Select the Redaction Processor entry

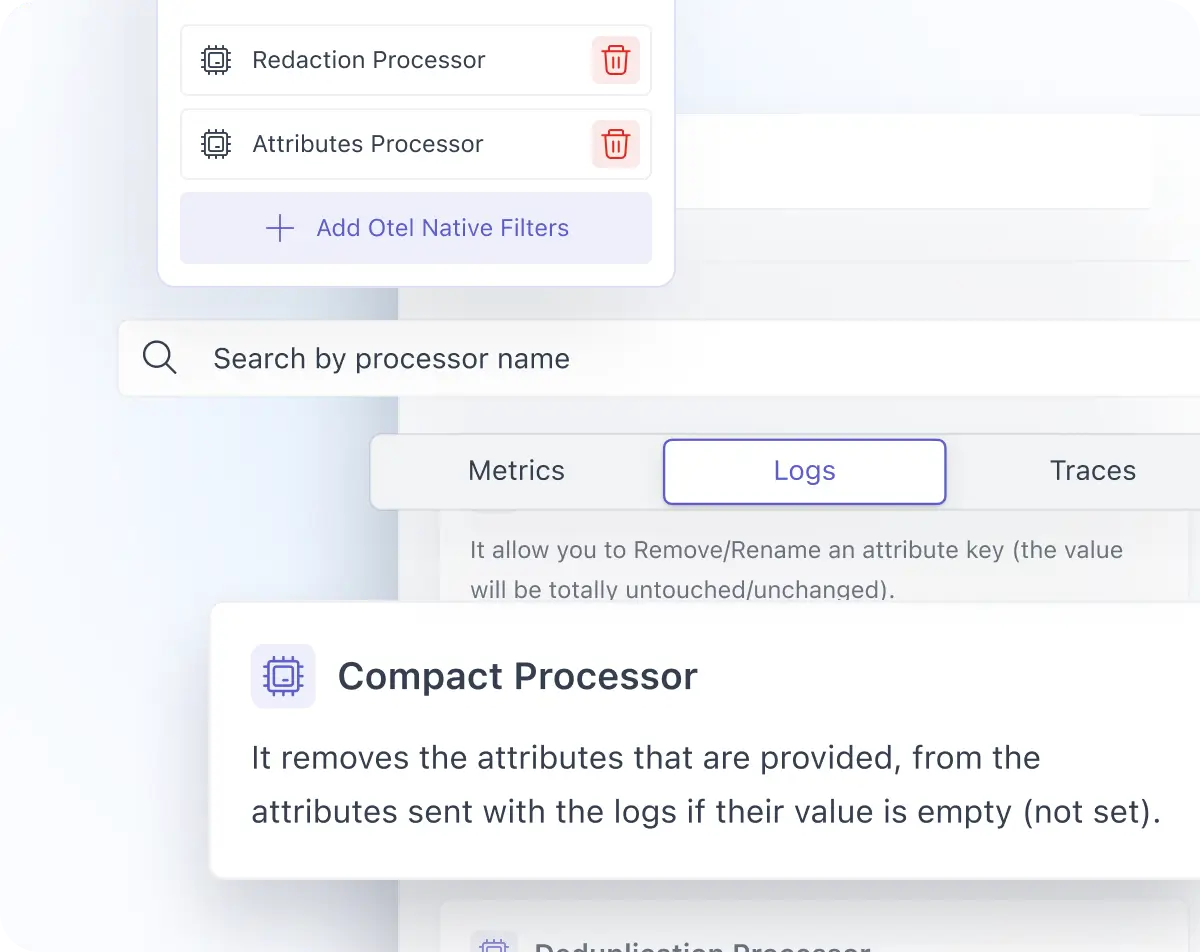(x=368, y=60)
